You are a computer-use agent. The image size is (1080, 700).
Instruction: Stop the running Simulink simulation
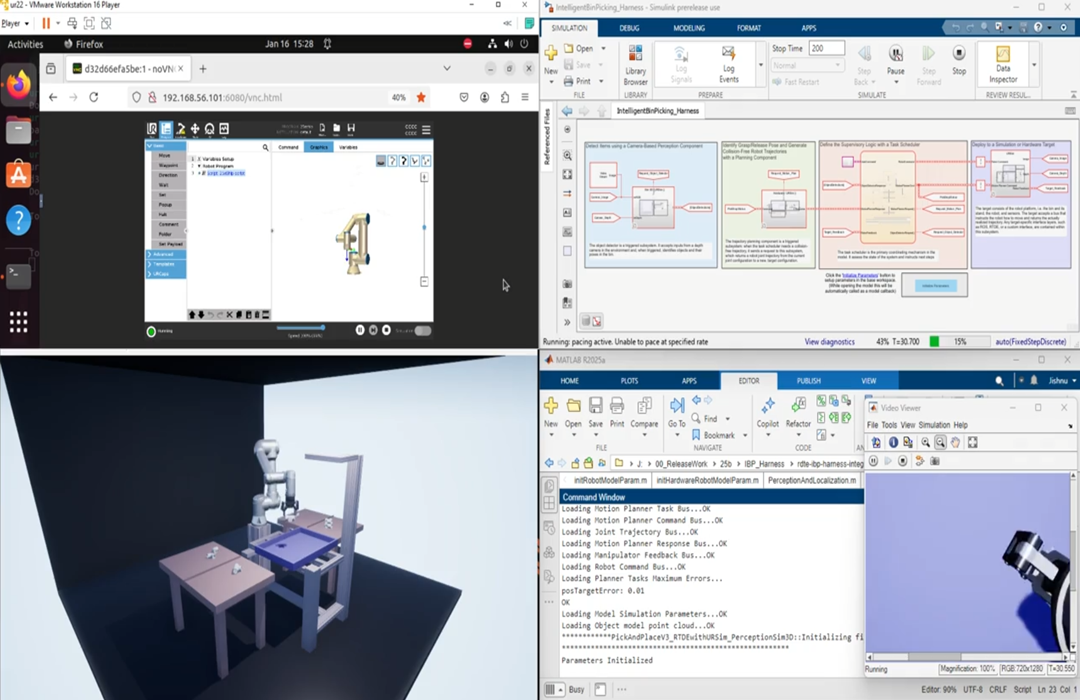[x=958, y=58]
